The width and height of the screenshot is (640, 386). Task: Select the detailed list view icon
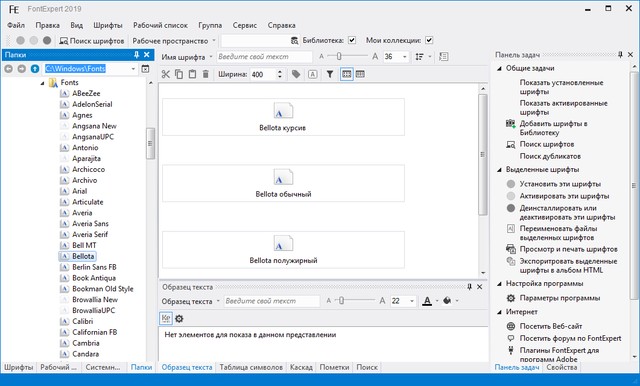click(360, 74)
